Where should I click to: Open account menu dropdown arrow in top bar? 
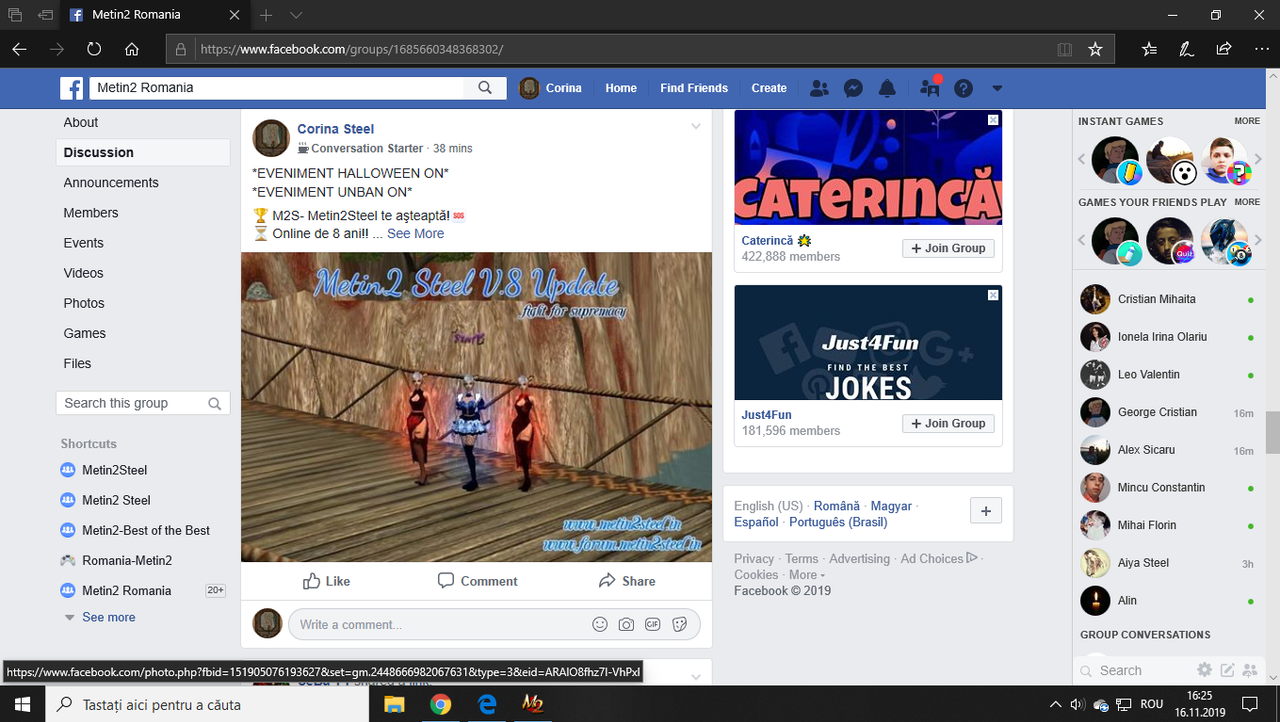[x=997, y=88]
